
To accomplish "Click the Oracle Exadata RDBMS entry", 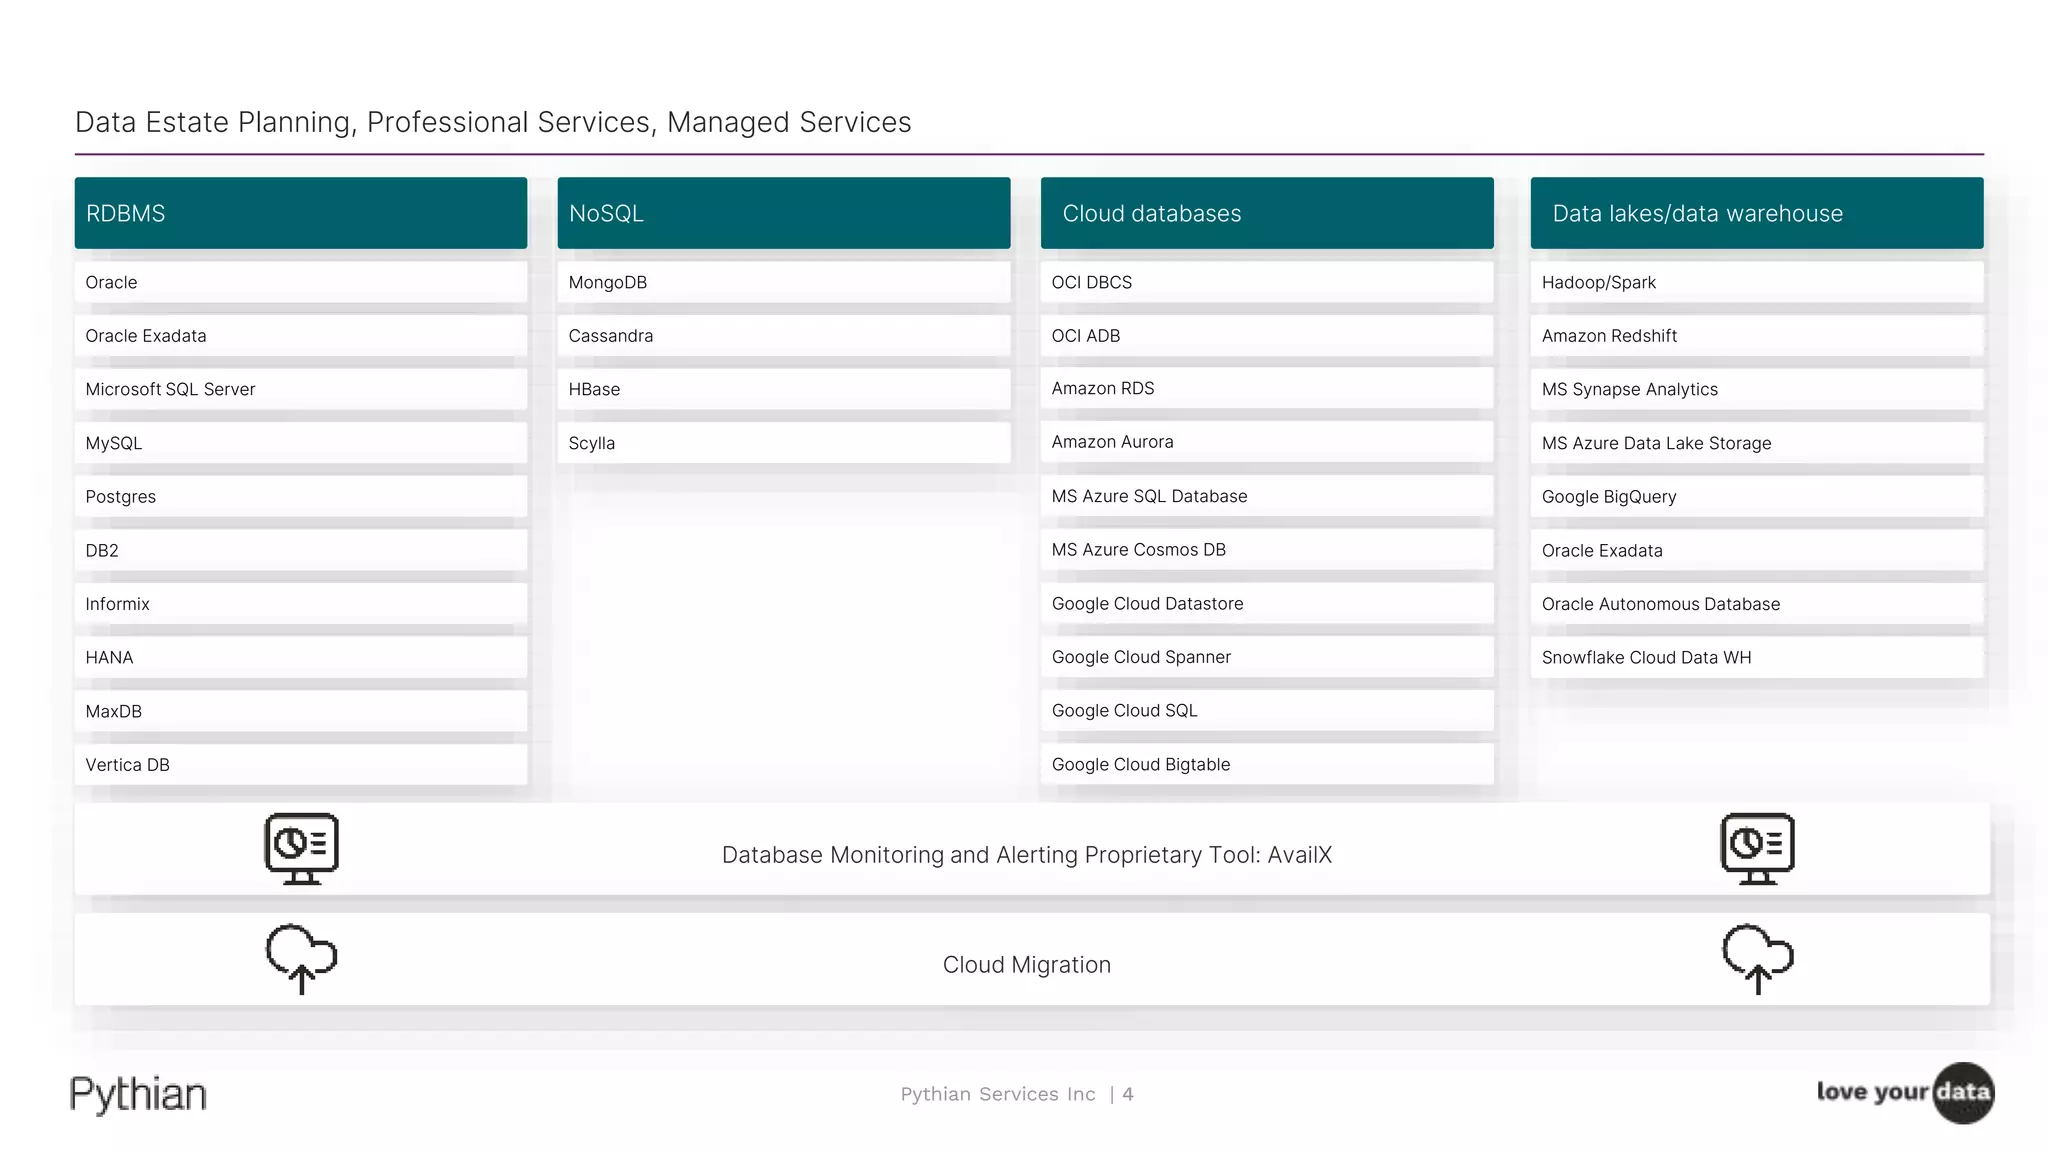I will 300,336.
